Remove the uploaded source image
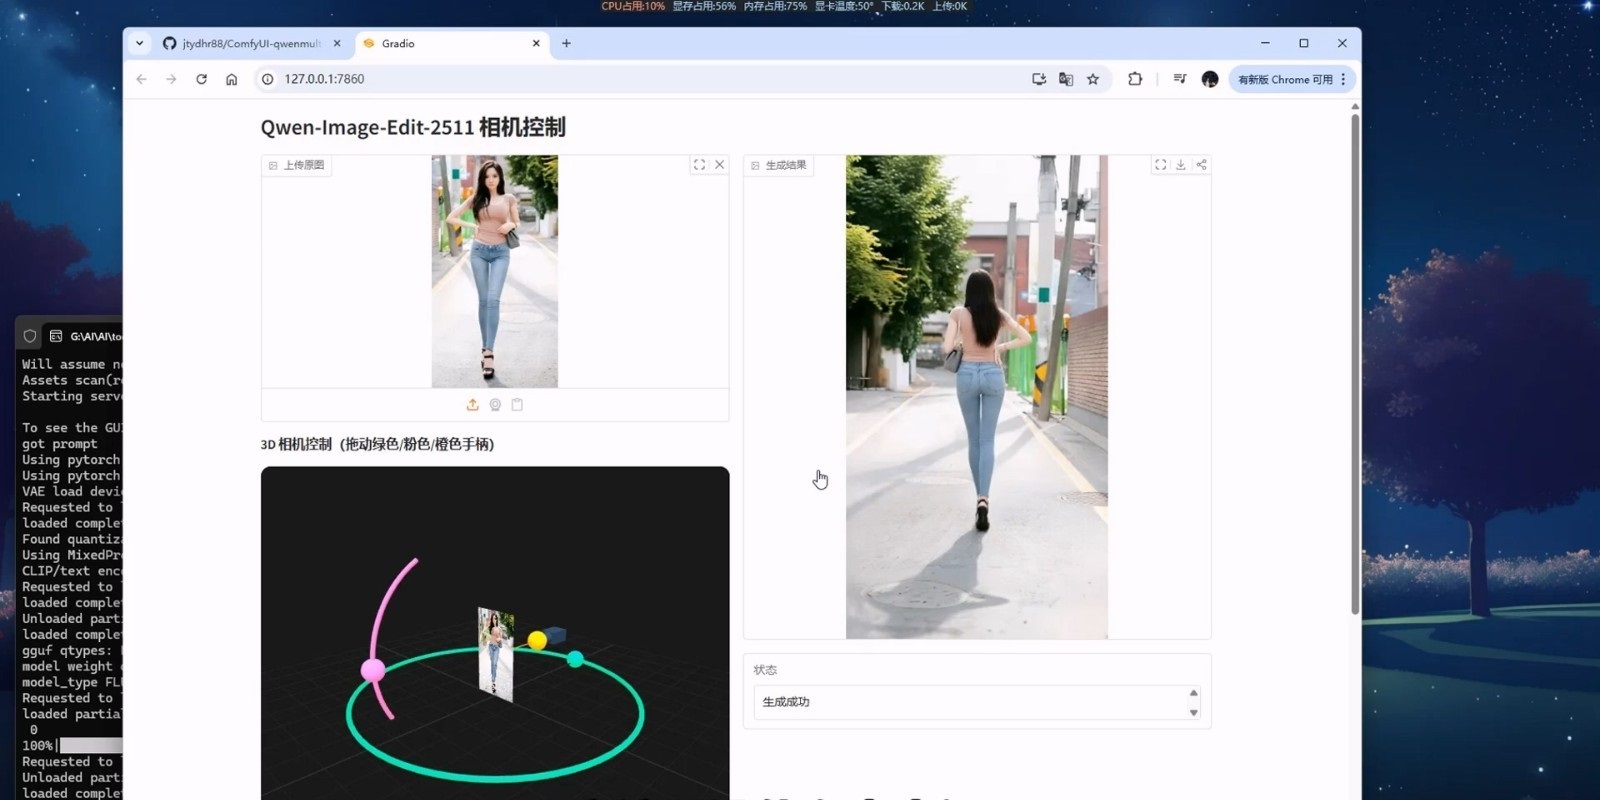 point(719,165)
